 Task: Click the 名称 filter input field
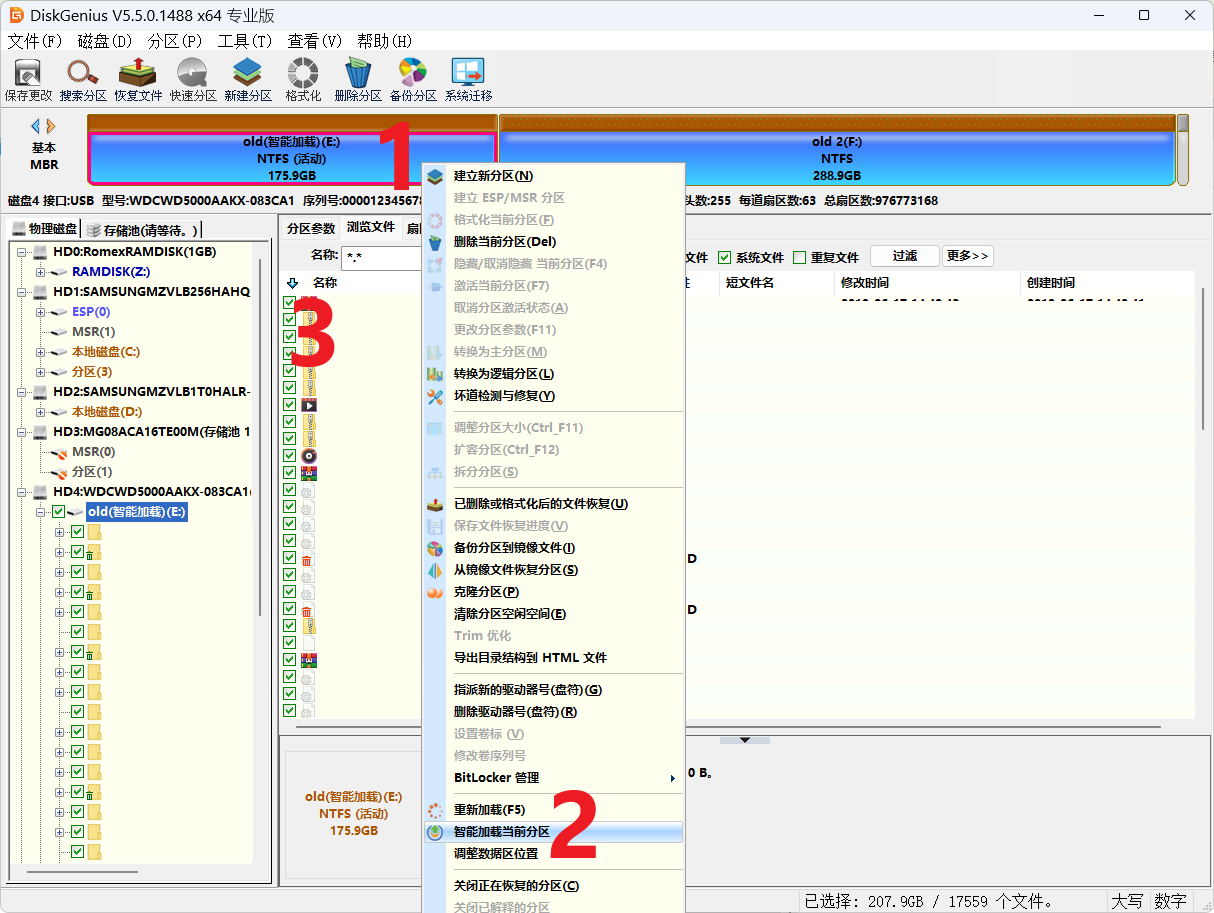381,257
